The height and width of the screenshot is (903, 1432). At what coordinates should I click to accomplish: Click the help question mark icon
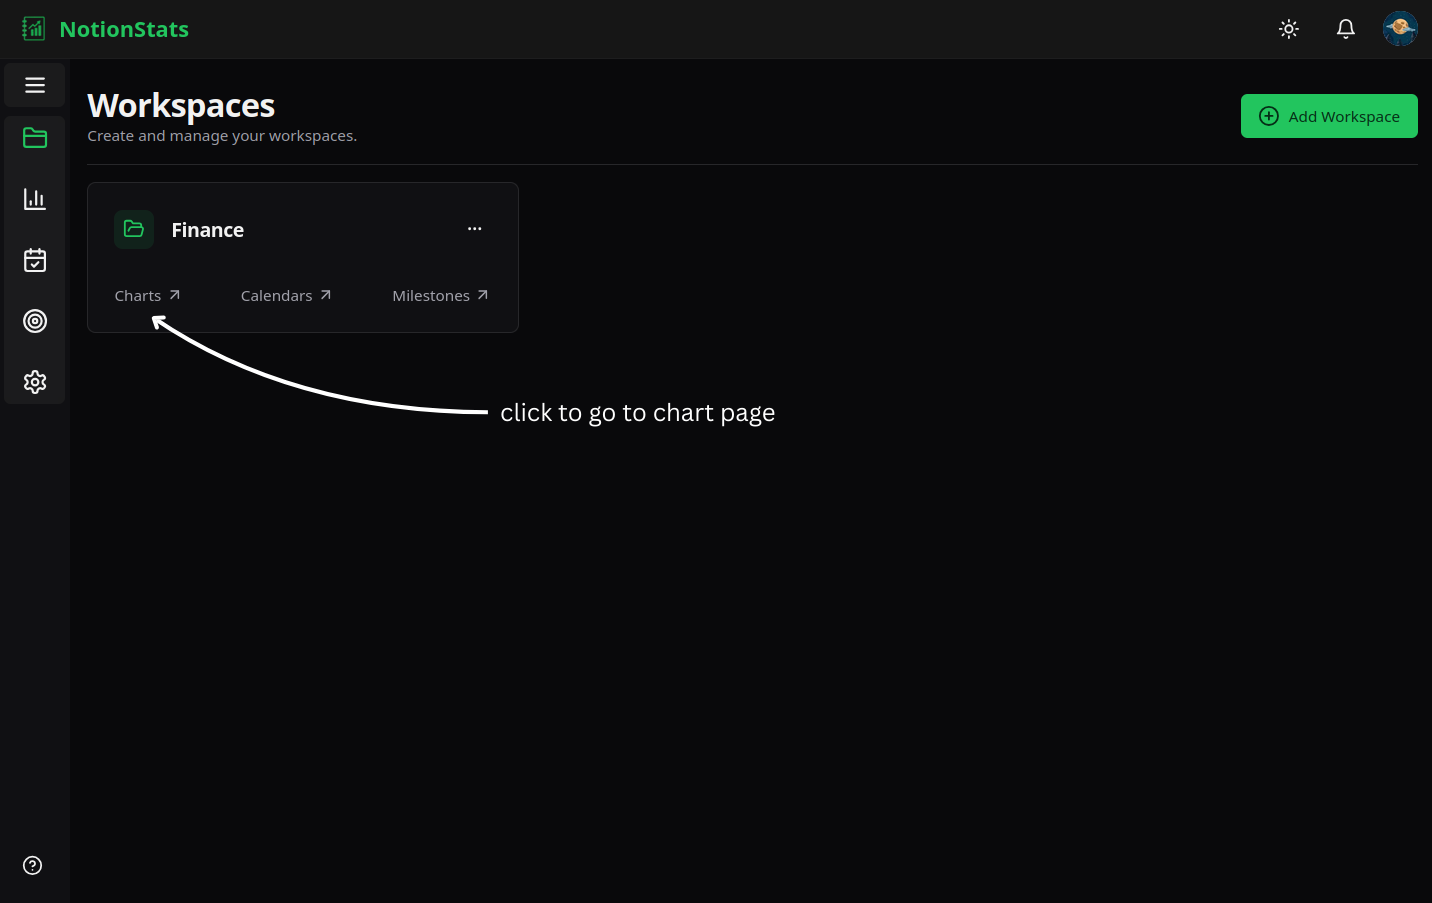pos(33,866)
